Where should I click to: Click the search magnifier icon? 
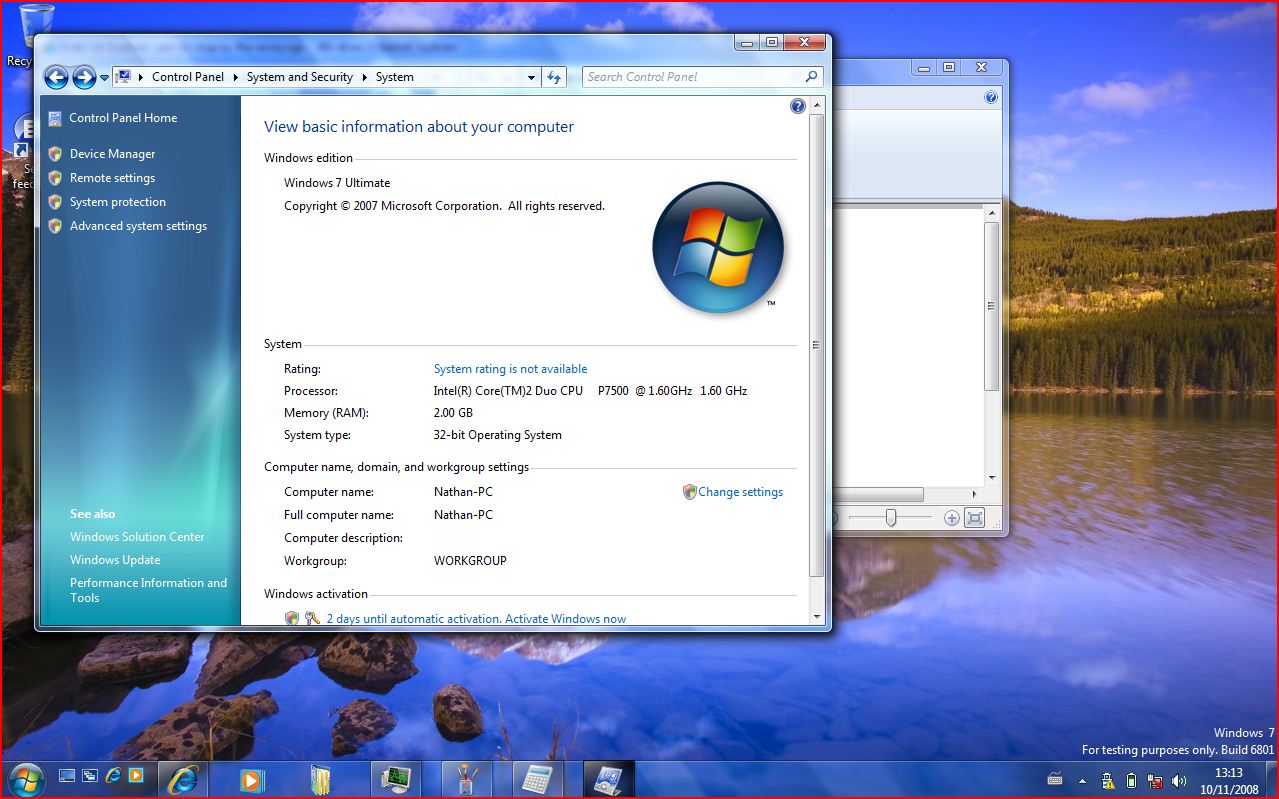point(811,76)
